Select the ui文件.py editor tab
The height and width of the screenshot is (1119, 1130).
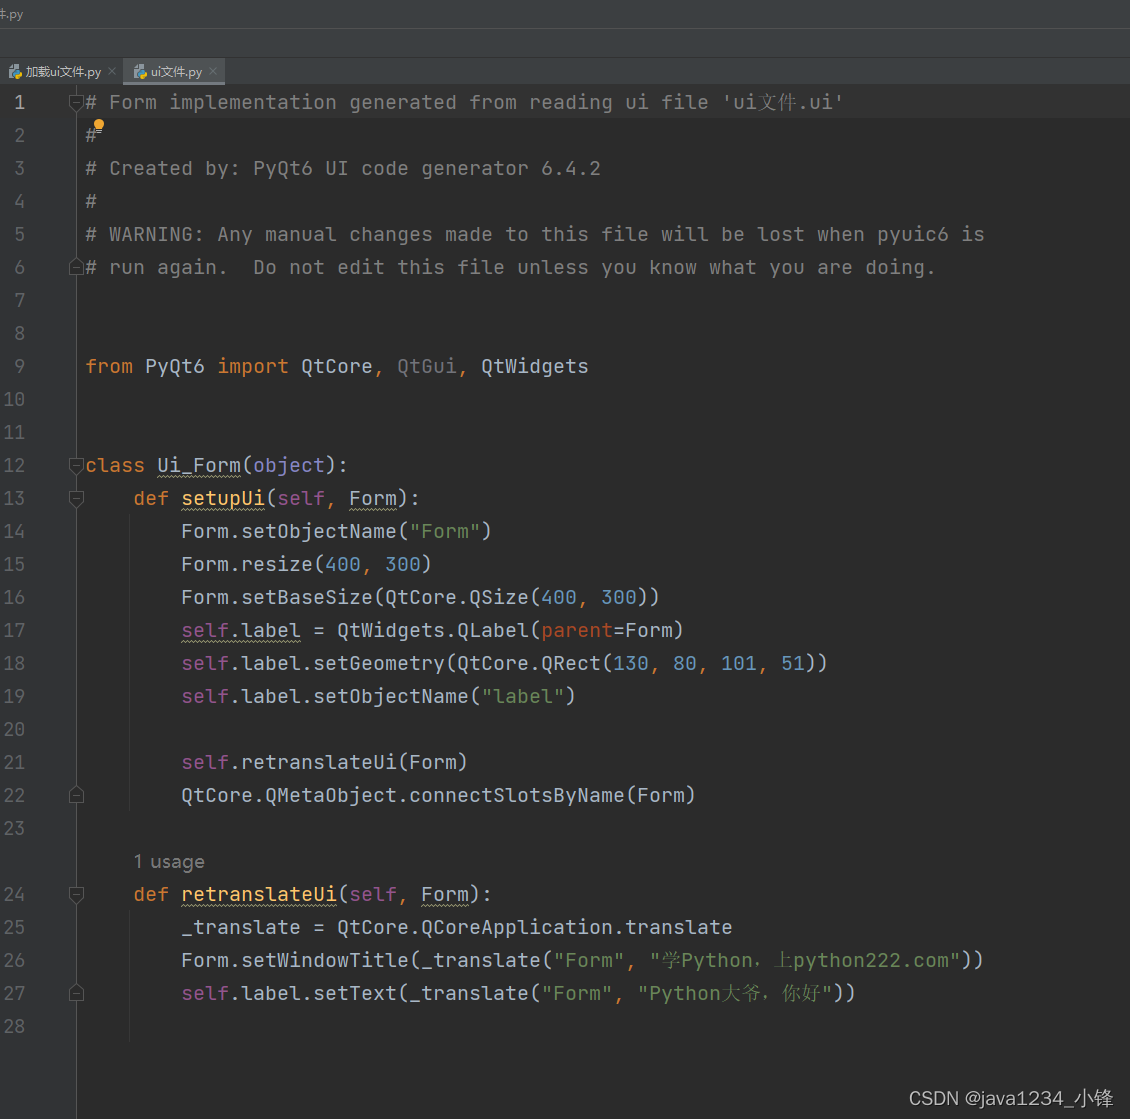[176, 71]
